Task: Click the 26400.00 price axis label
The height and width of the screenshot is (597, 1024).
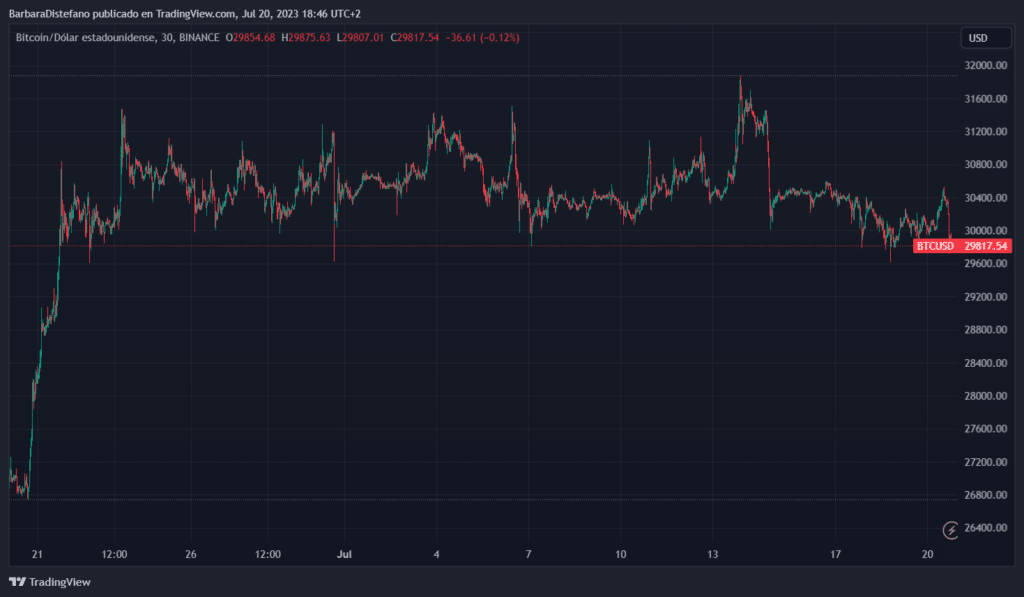Action: 983,528
